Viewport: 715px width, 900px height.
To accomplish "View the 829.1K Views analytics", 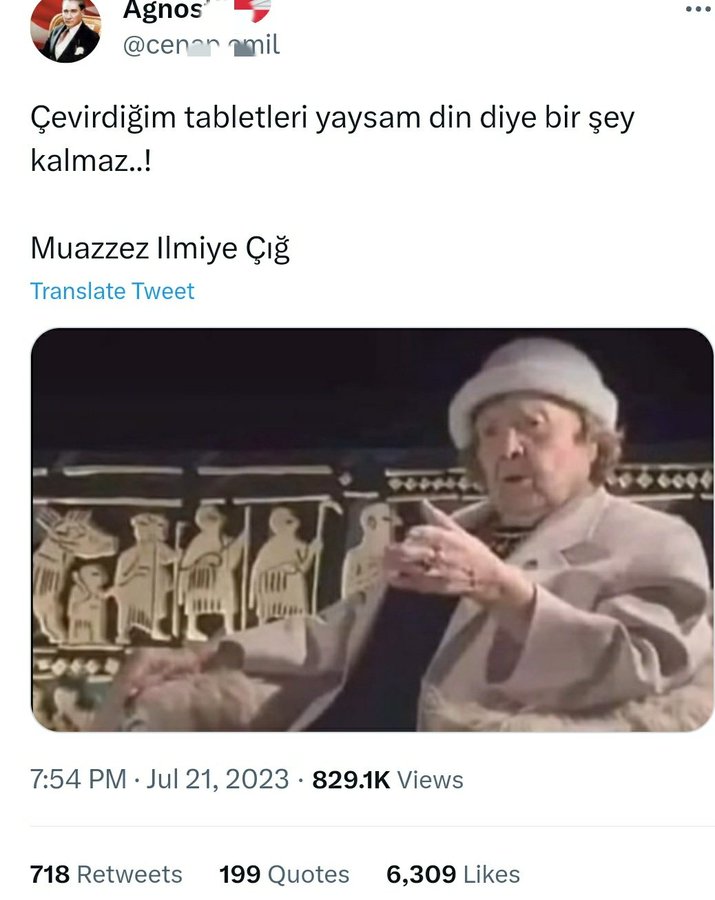I will pyautogui.click(x=388, y=780).
